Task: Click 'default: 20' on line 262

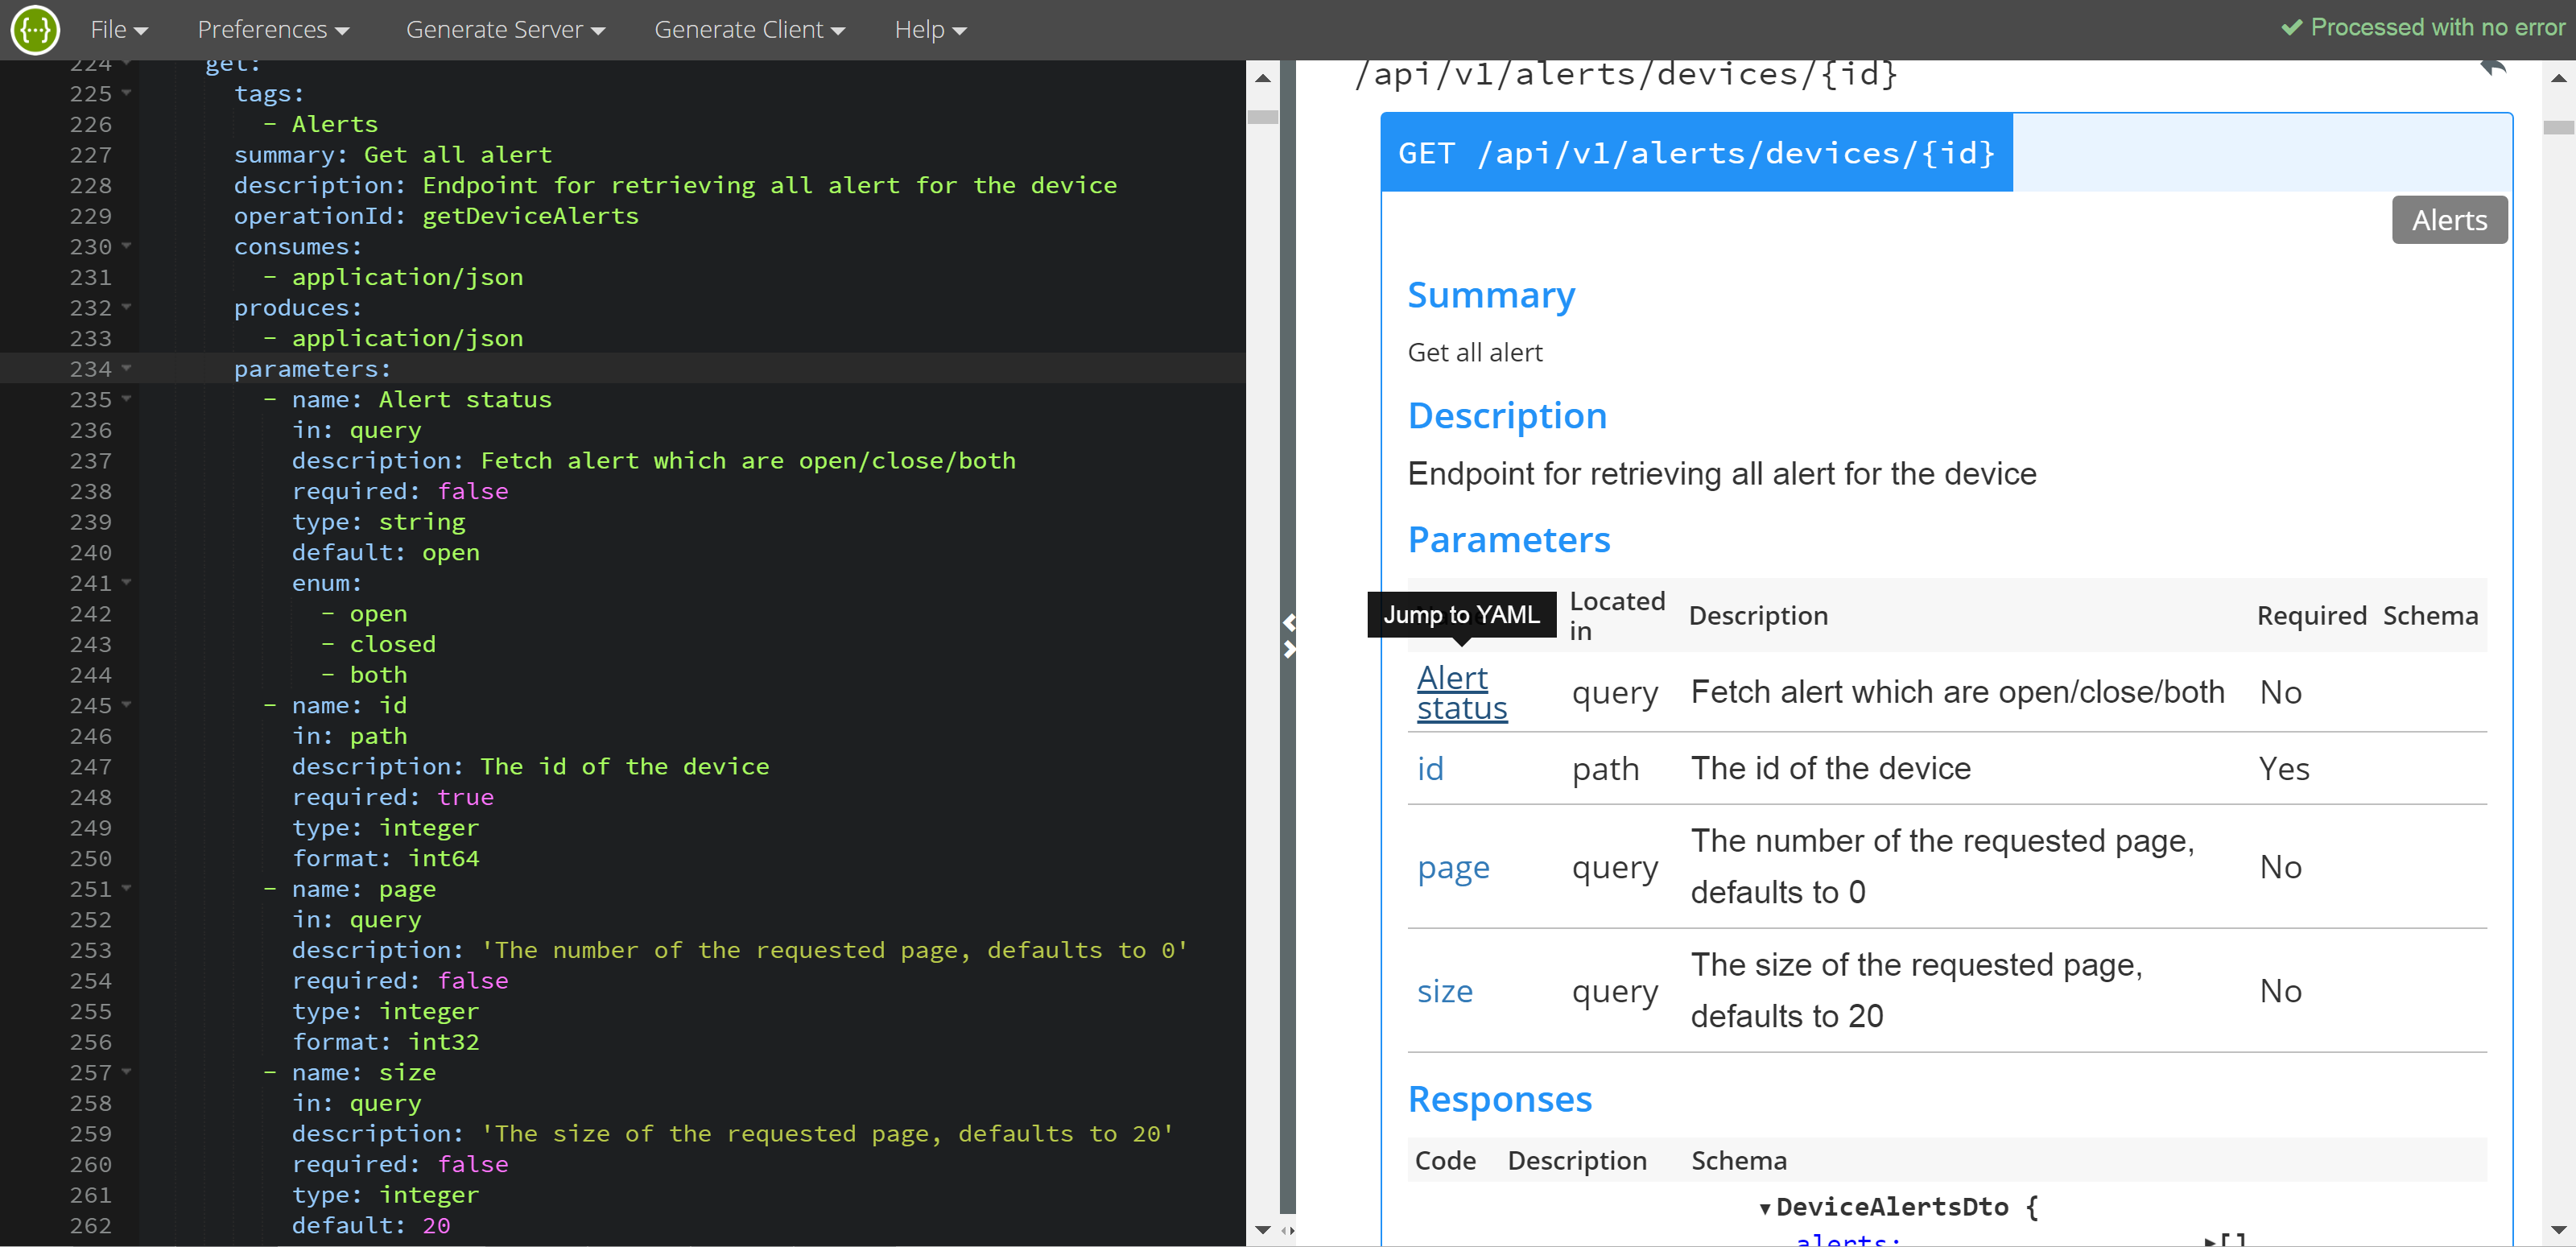Action: [370, 1225]
